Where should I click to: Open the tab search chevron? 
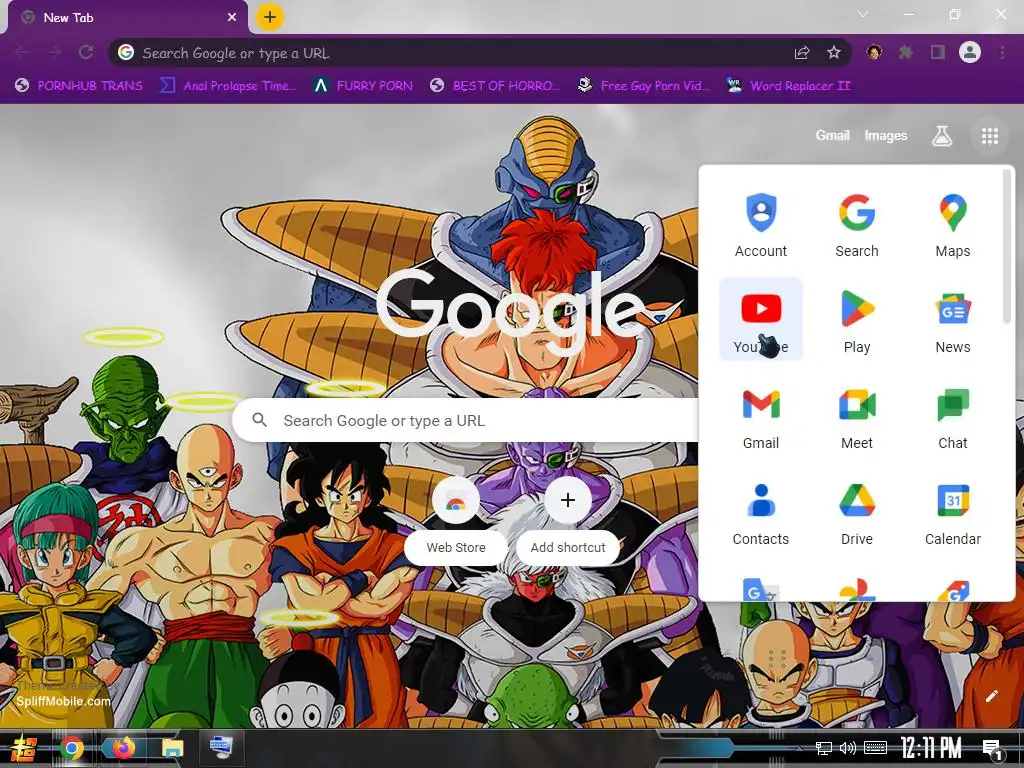click(x=863, y=14)
